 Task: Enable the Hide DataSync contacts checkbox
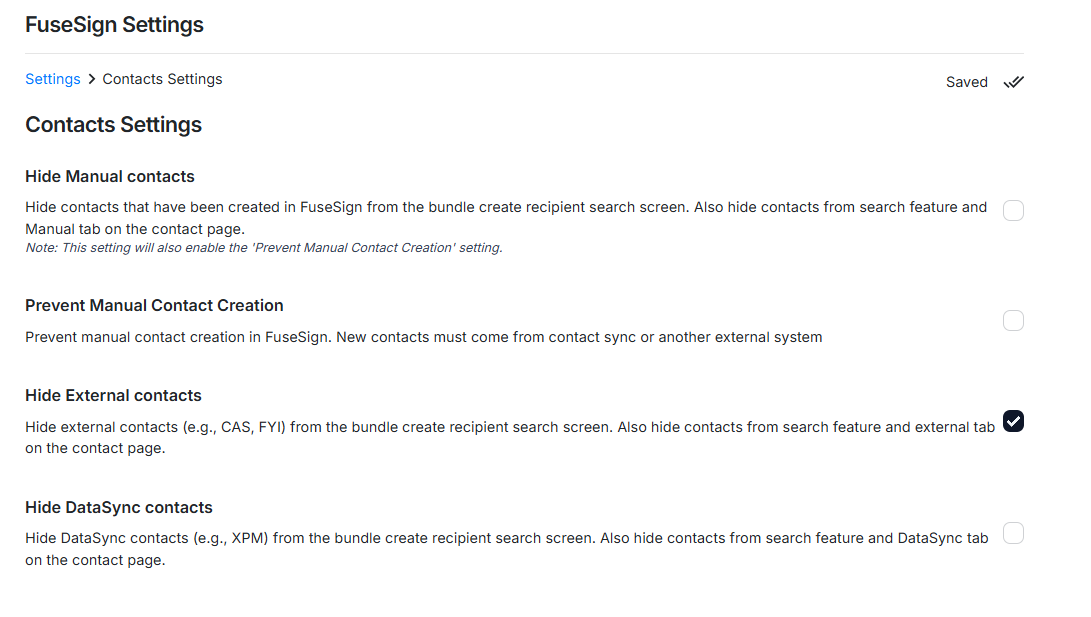pos(1013,533)
